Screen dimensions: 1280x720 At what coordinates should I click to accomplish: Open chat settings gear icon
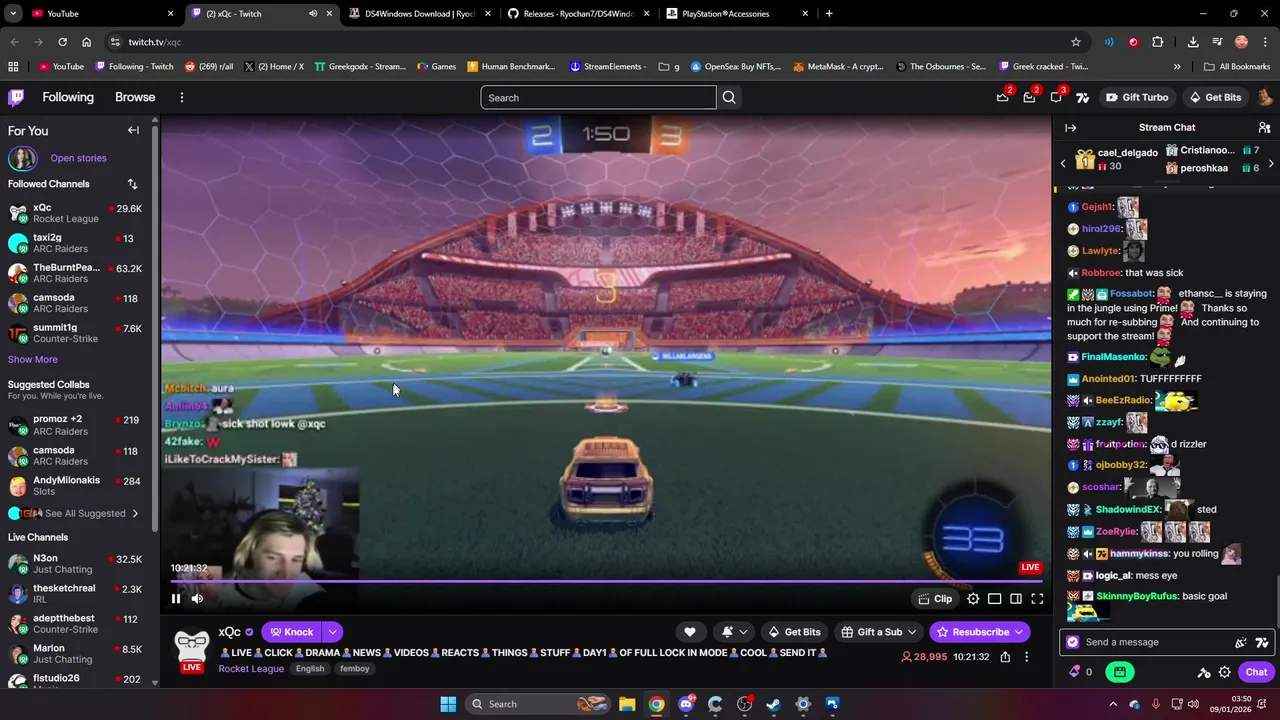tap(1224, 672)
